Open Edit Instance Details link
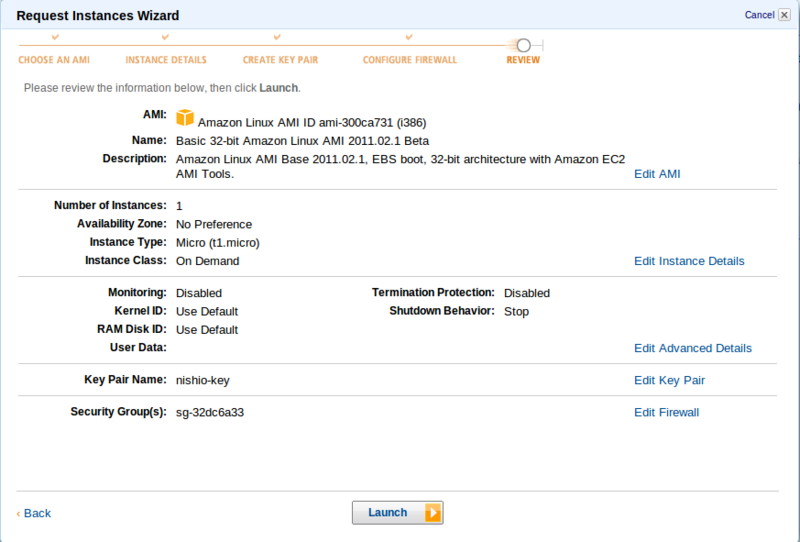This screenshot has width=800, height=542. tap(689, 261)
